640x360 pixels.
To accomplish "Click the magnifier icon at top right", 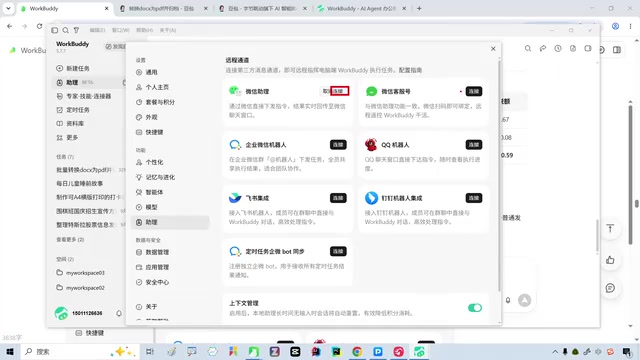I will click(528, 49).
